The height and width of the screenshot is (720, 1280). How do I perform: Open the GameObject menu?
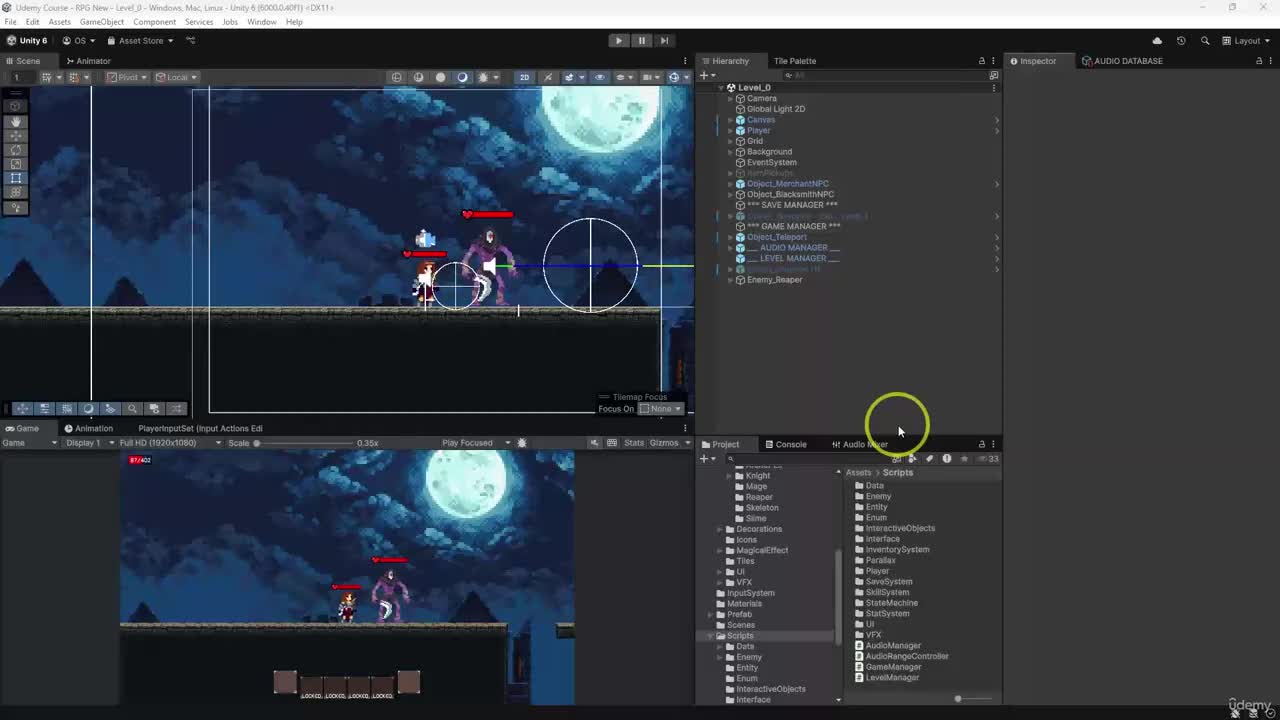pyautogui.click(x=102, y=22)
